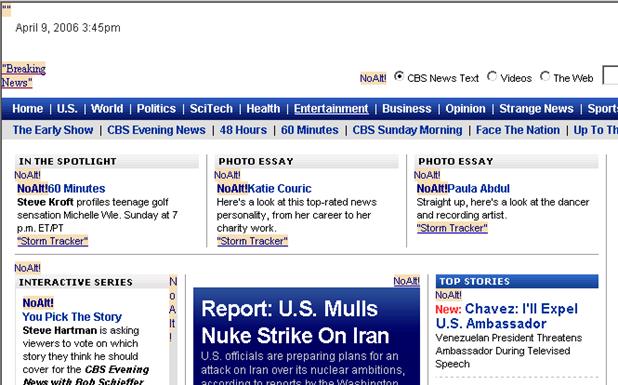Click NoAlt! image under the Paula Abdul header
Viewport: 618px width, 385px height.
pos(427,175)
